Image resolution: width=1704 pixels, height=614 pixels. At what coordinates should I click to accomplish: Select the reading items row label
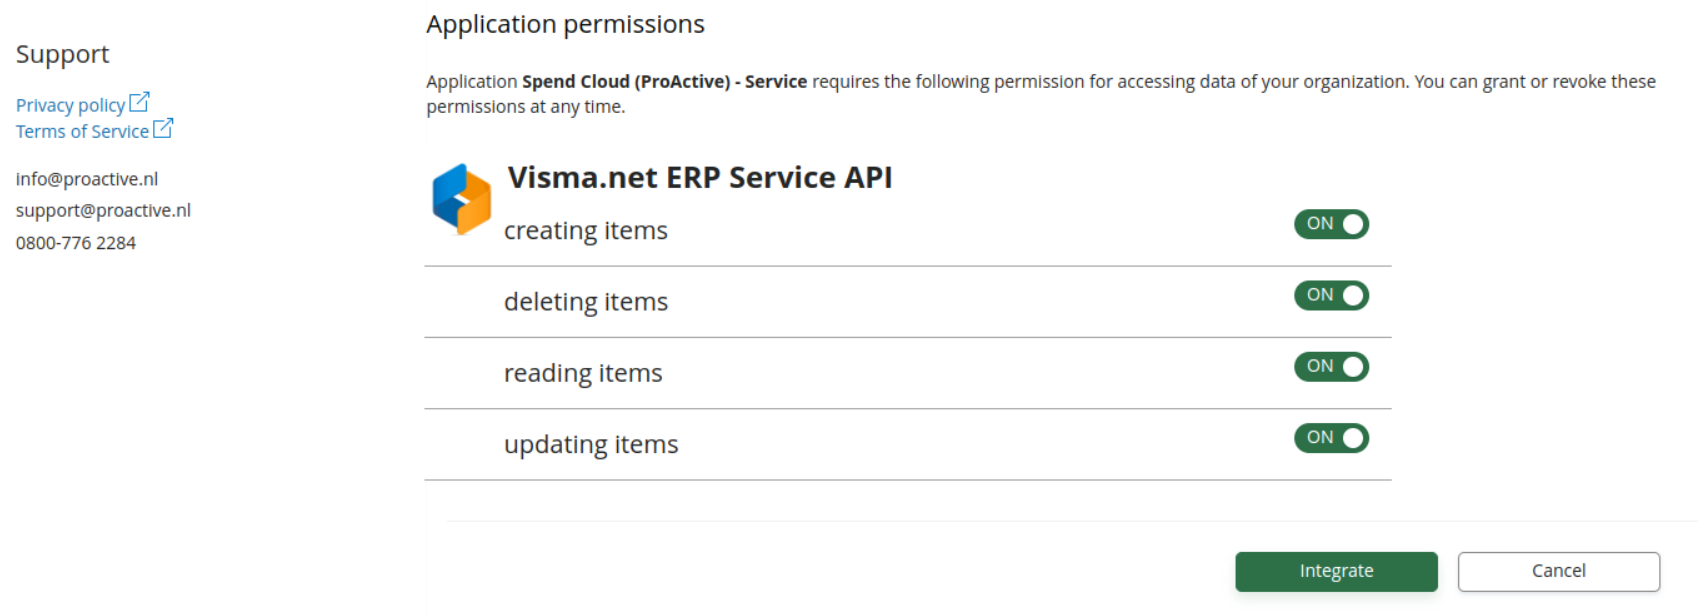click(583, 373)
